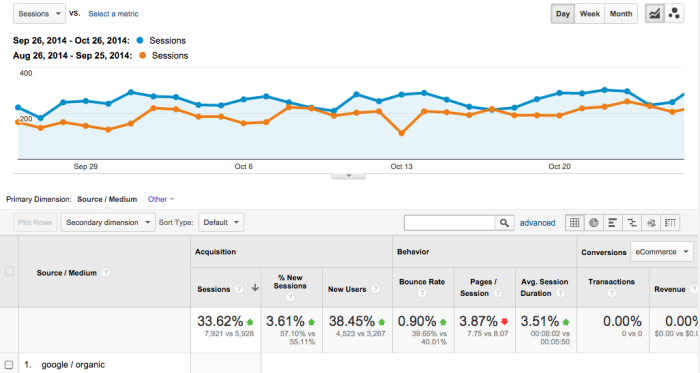Image resolution: width=700 pixels, height=373 pixels.
Task: Select the Performance bar view icon
Action: 612,223
